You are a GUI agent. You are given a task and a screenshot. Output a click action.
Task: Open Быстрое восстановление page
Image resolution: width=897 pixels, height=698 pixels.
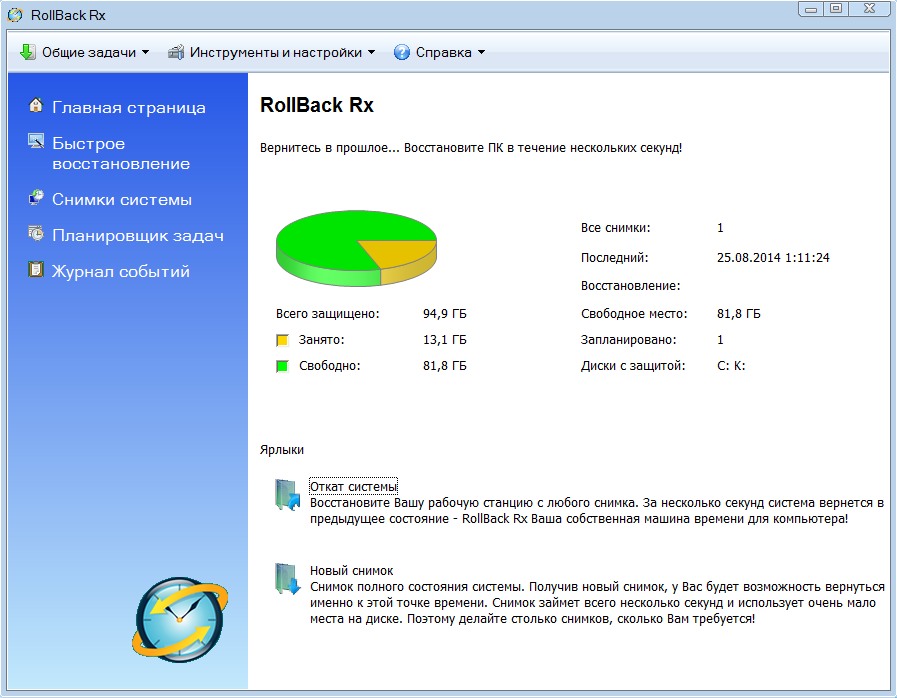click(x=121, y=153)
